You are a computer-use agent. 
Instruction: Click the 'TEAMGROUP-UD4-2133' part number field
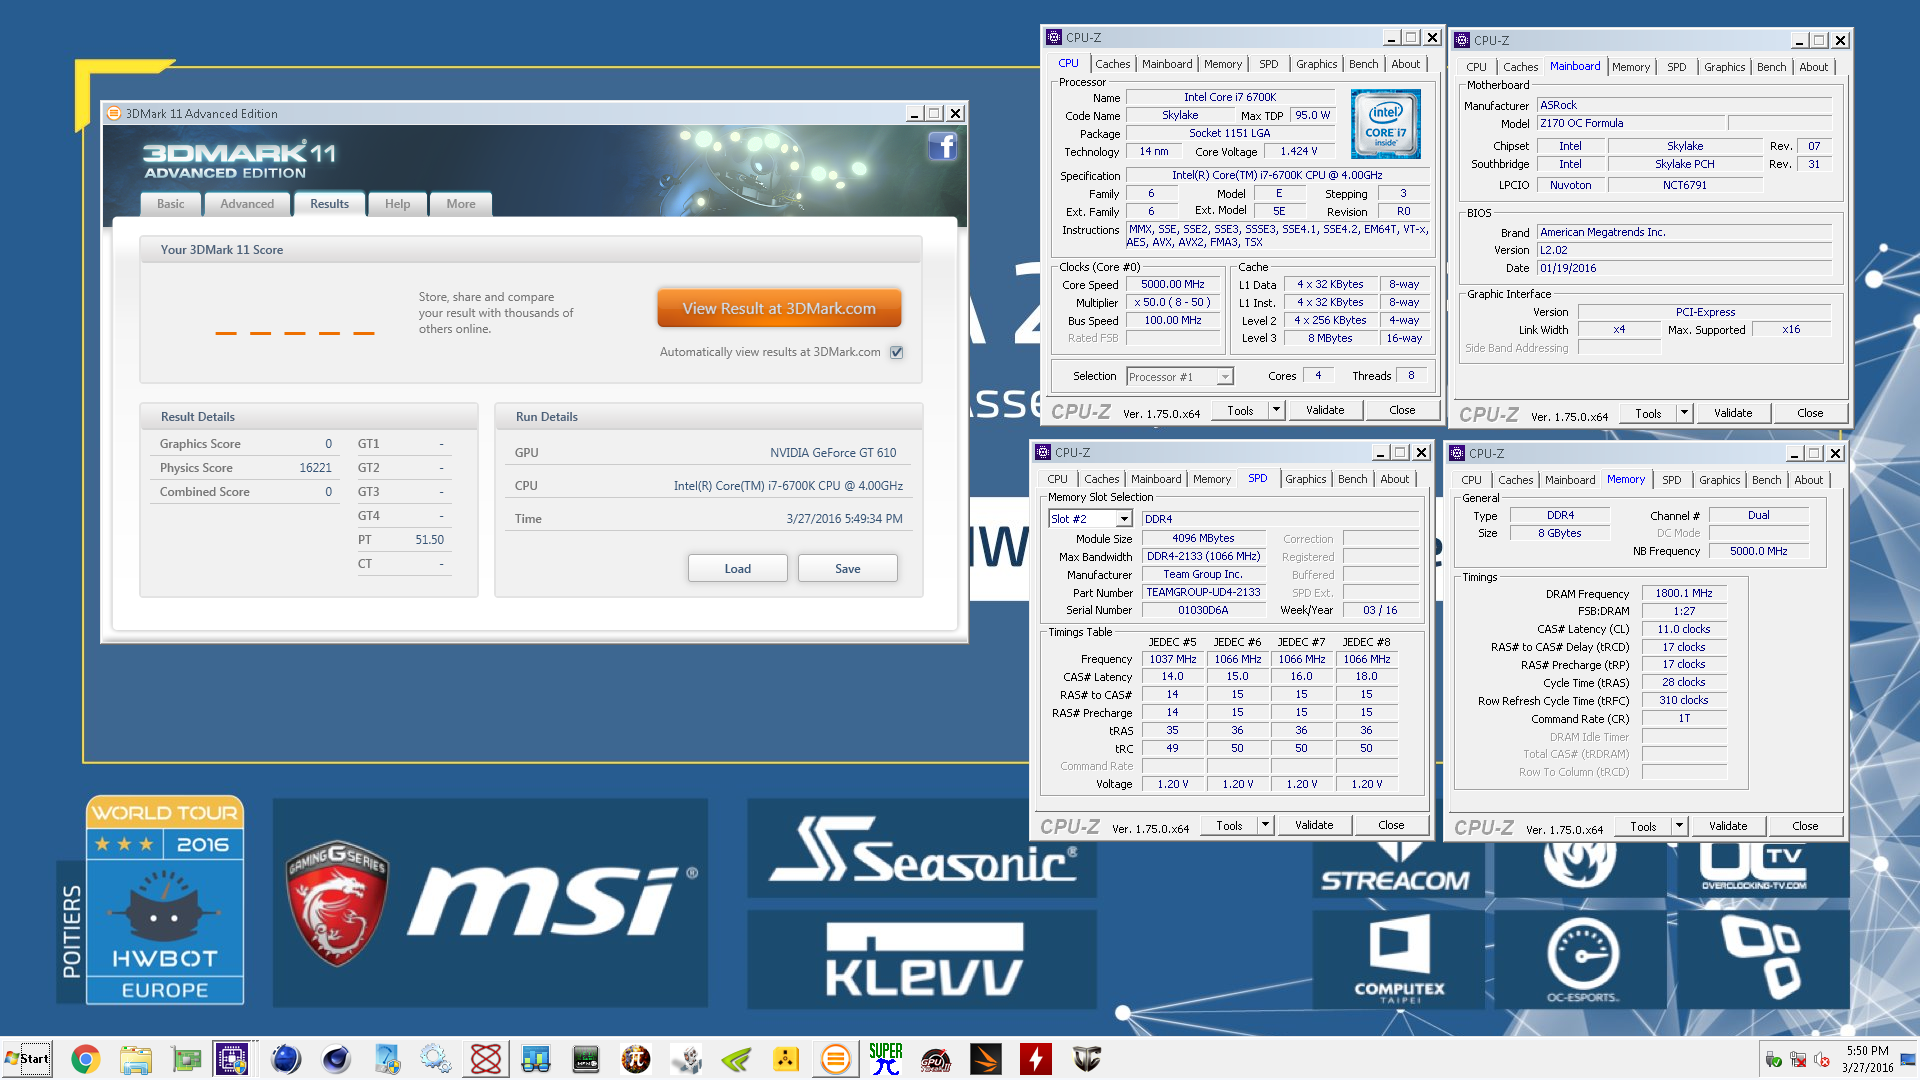click(x=1203, y=592)
